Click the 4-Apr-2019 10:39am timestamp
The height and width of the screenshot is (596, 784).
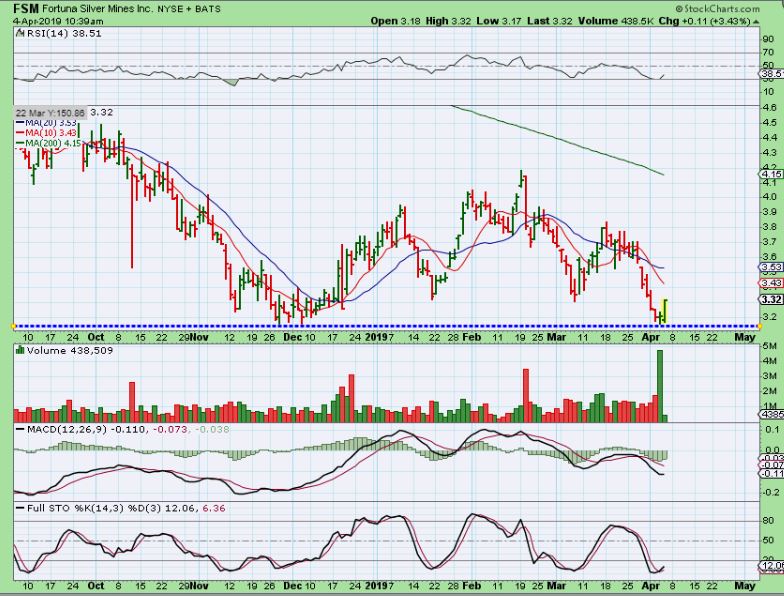click(x=58, y=21)
